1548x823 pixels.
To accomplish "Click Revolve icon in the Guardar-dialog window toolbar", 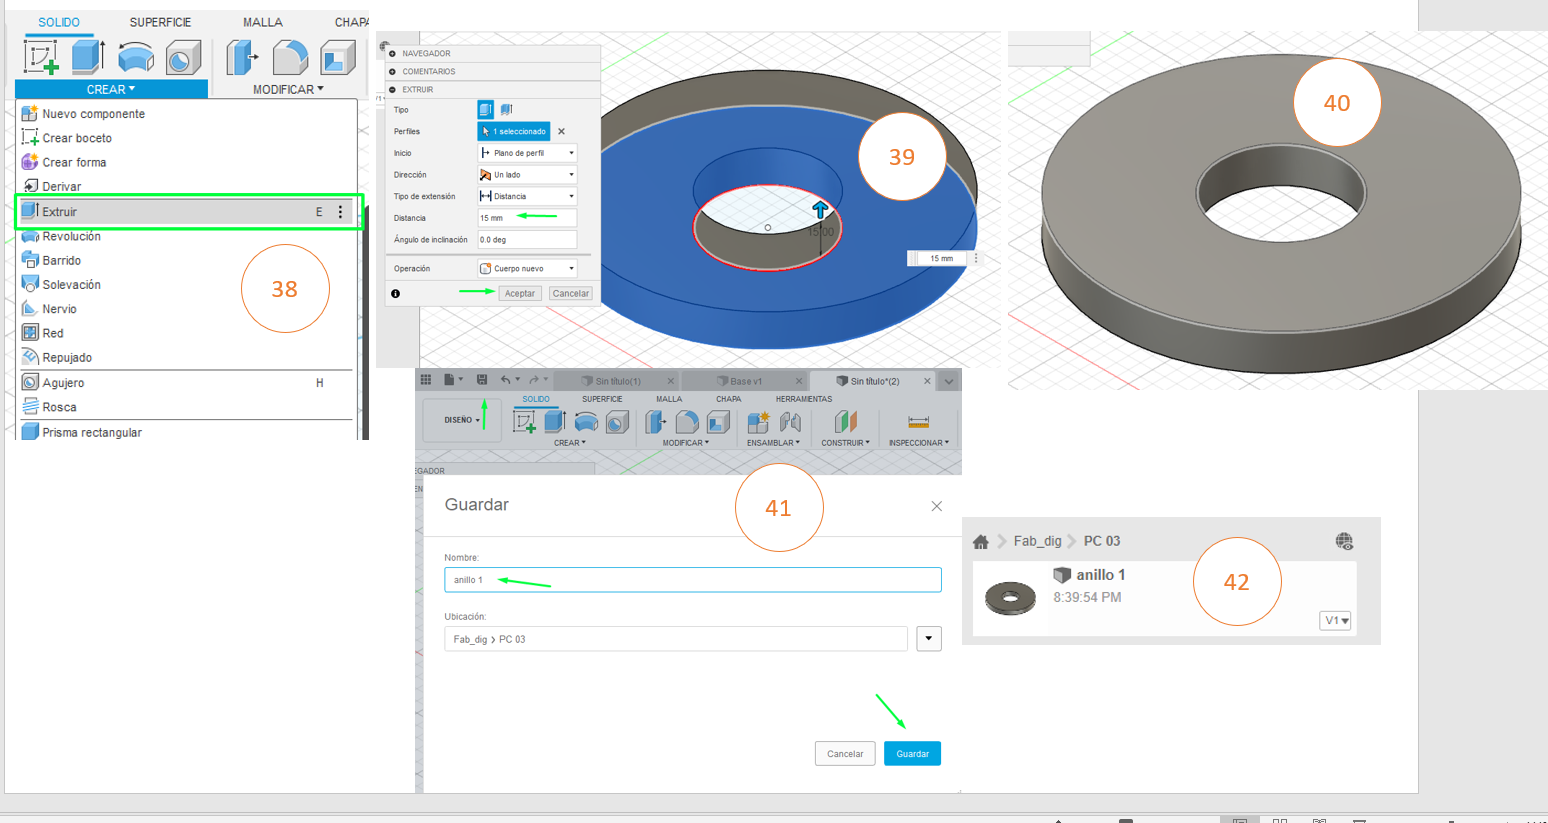I will click(586, 422).
